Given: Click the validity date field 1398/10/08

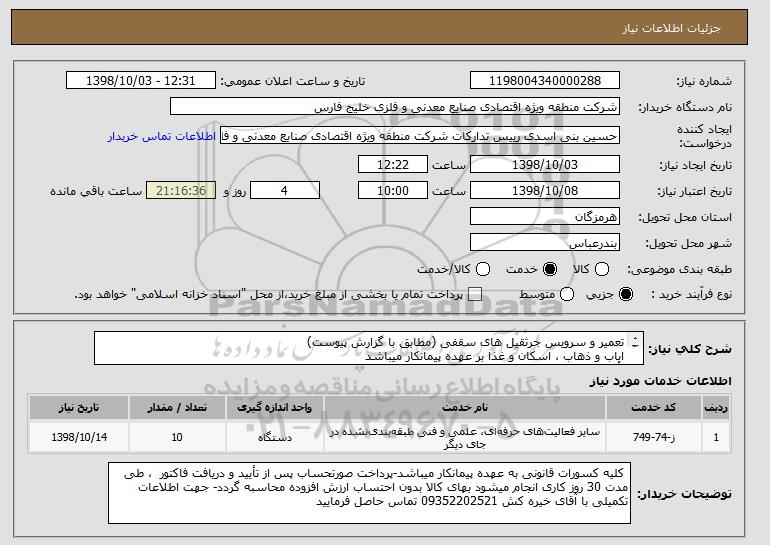Looking at the screenshot, I should pos(545,191).
